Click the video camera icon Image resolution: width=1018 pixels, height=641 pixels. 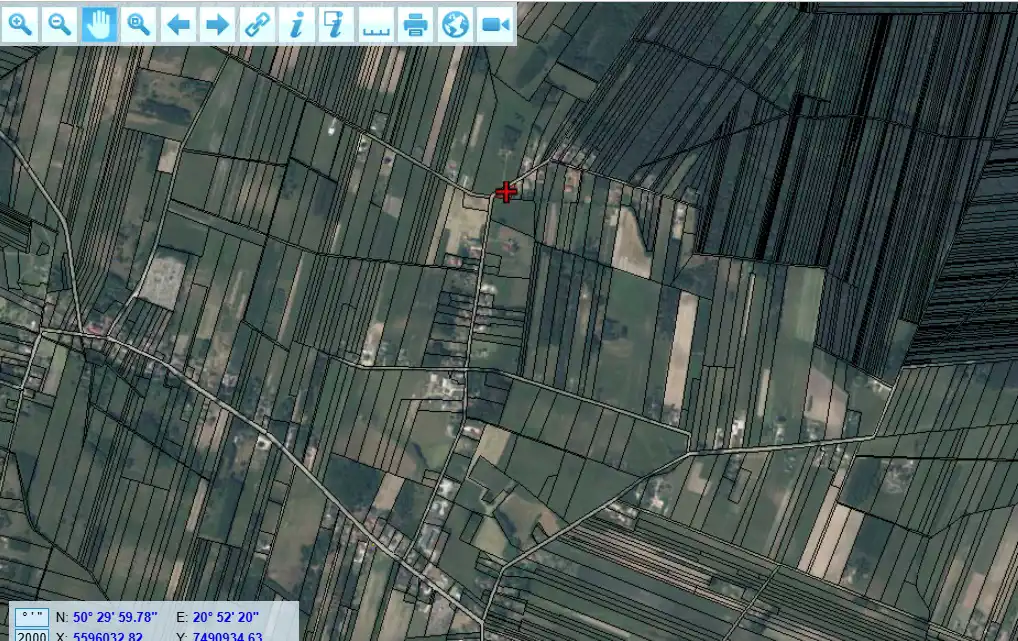[494, 25]
